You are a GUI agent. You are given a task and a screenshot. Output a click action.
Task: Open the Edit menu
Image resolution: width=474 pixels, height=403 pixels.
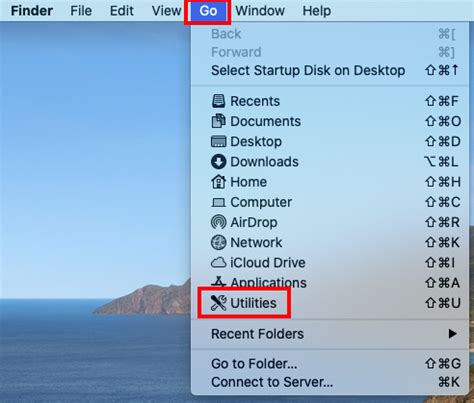pos(122,11)
